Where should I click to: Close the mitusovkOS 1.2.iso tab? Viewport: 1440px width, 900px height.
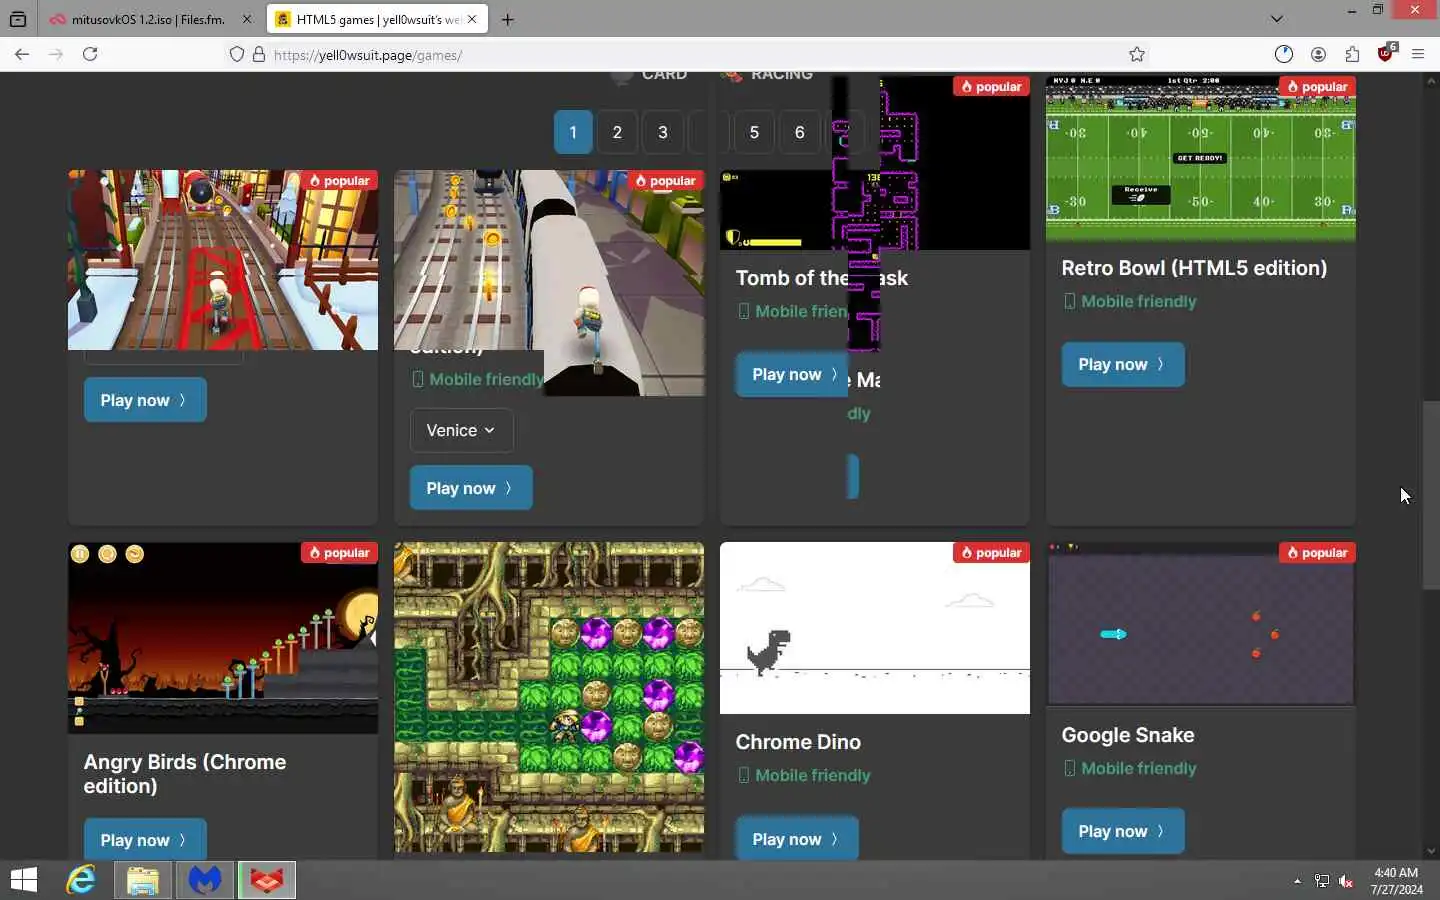pyautogui.click(x=247, y=19)
